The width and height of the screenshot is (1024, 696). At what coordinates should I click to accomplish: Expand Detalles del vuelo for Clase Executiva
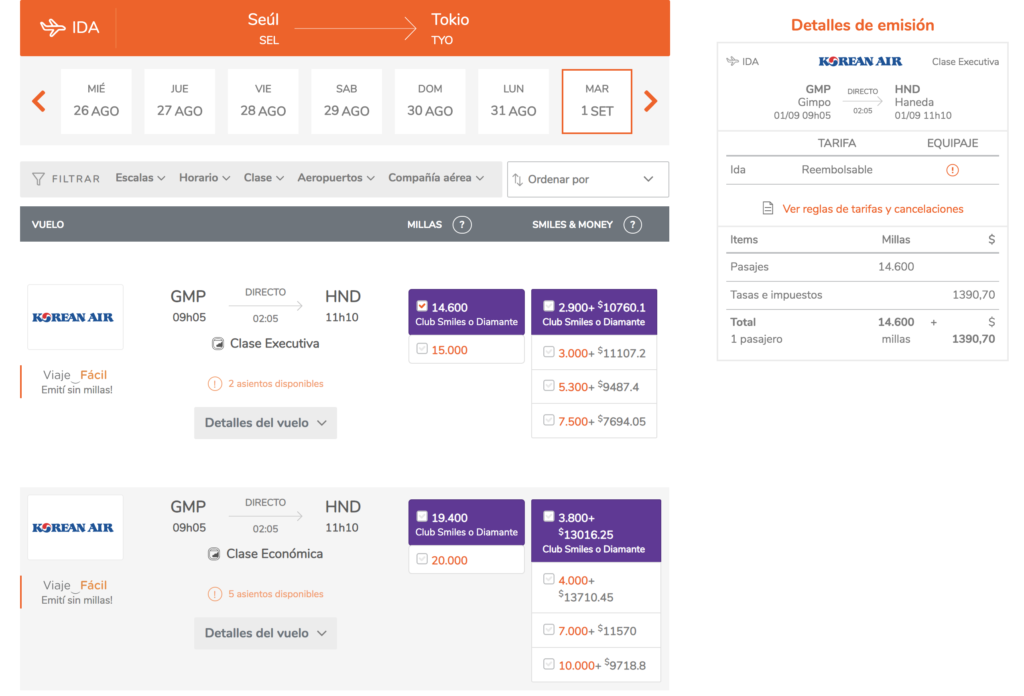(x=265, y=423)
